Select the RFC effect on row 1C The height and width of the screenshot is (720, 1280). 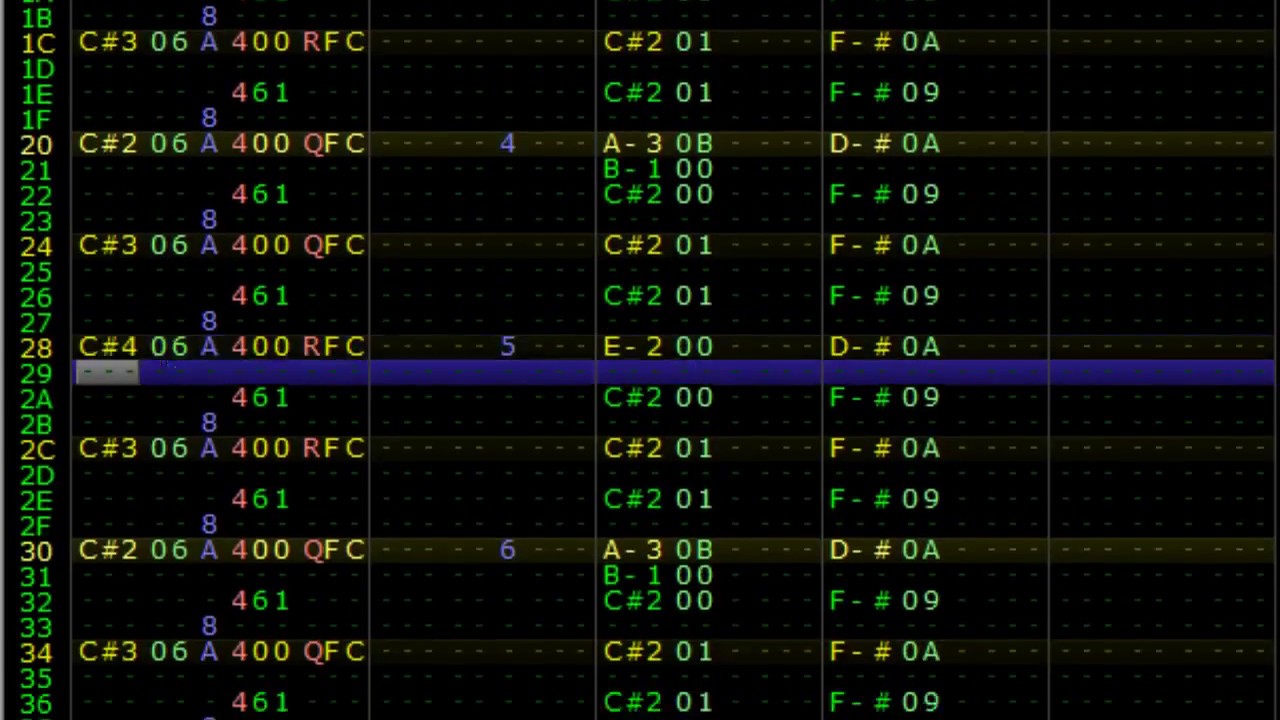pos(334,42)
